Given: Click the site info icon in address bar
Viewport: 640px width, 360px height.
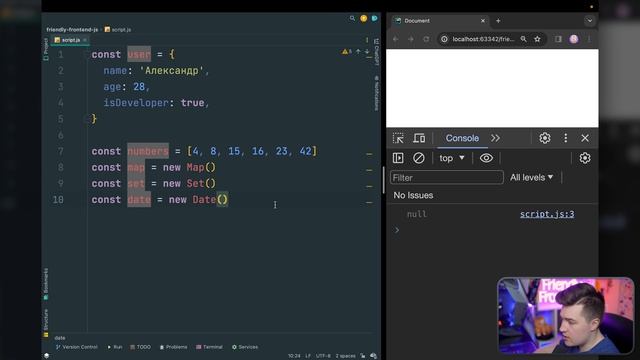Looking at the screenshot, I should (x=444, y=39).
